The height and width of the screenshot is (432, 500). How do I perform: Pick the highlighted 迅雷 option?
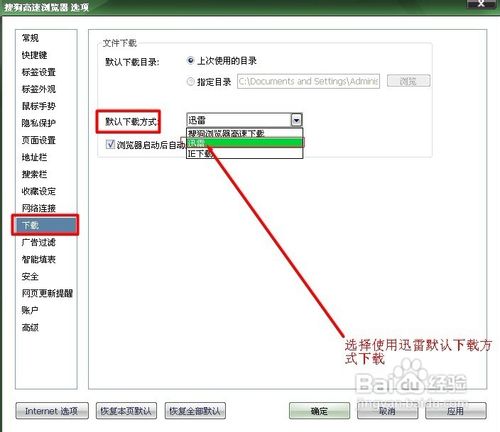coord(244,143)
